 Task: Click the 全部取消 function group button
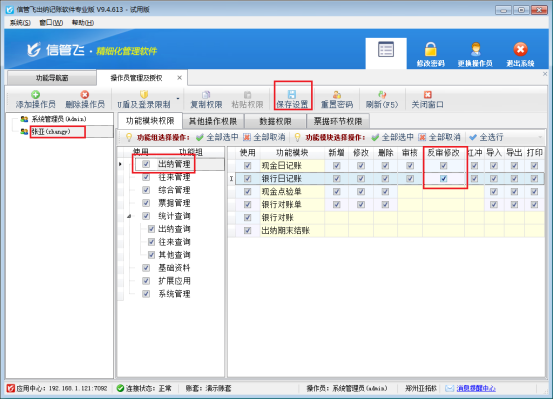point(264,137)
